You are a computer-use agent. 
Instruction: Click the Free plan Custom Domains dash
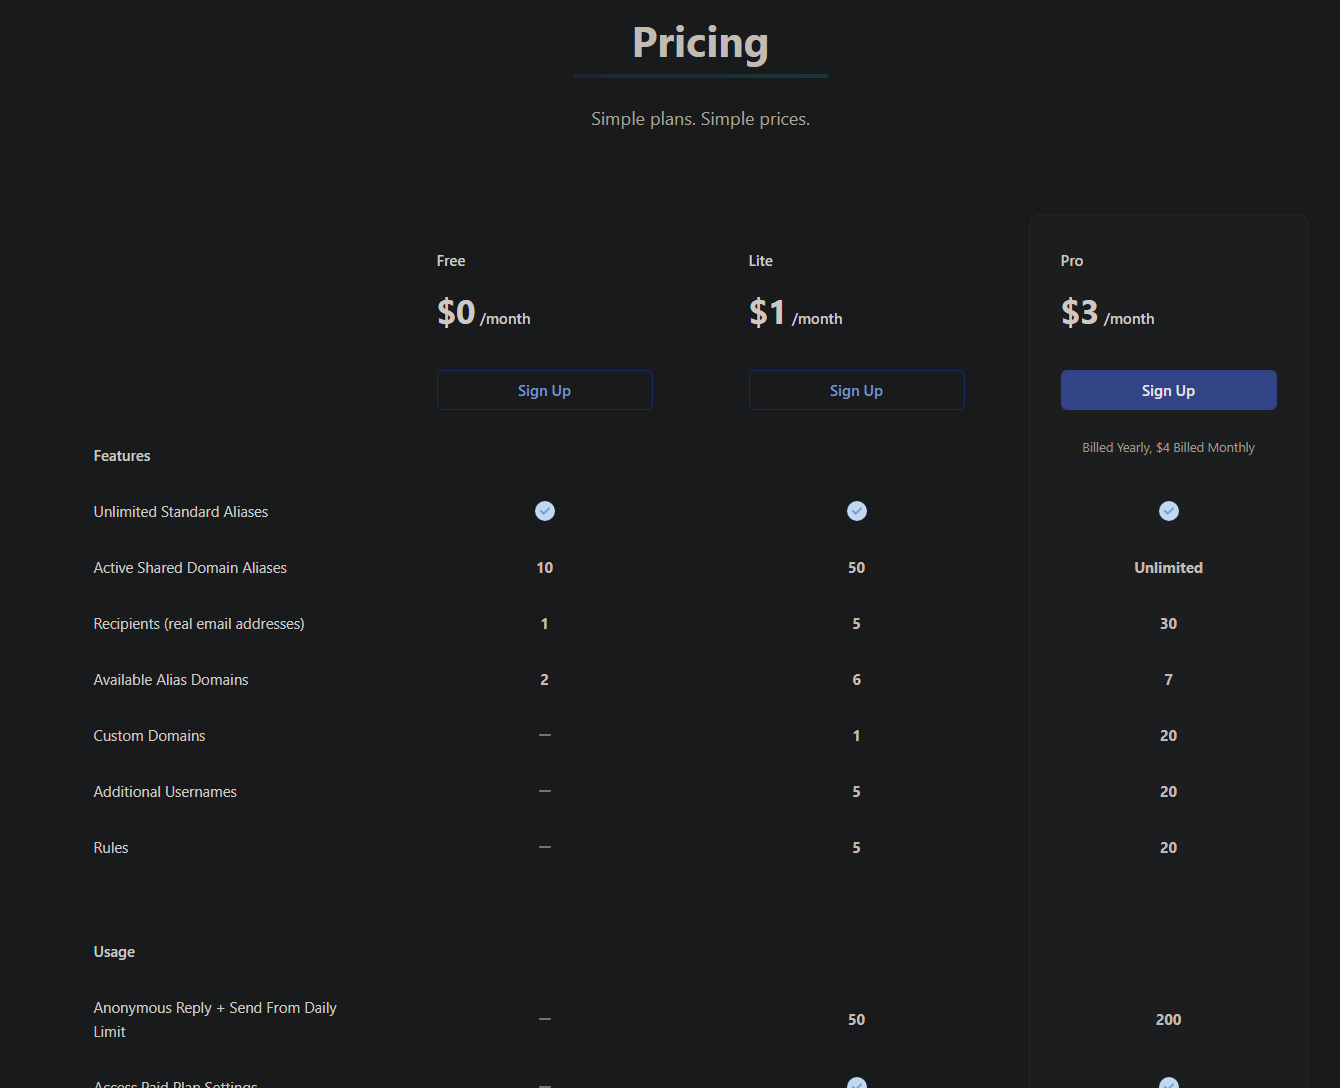[x=544, y=735]
